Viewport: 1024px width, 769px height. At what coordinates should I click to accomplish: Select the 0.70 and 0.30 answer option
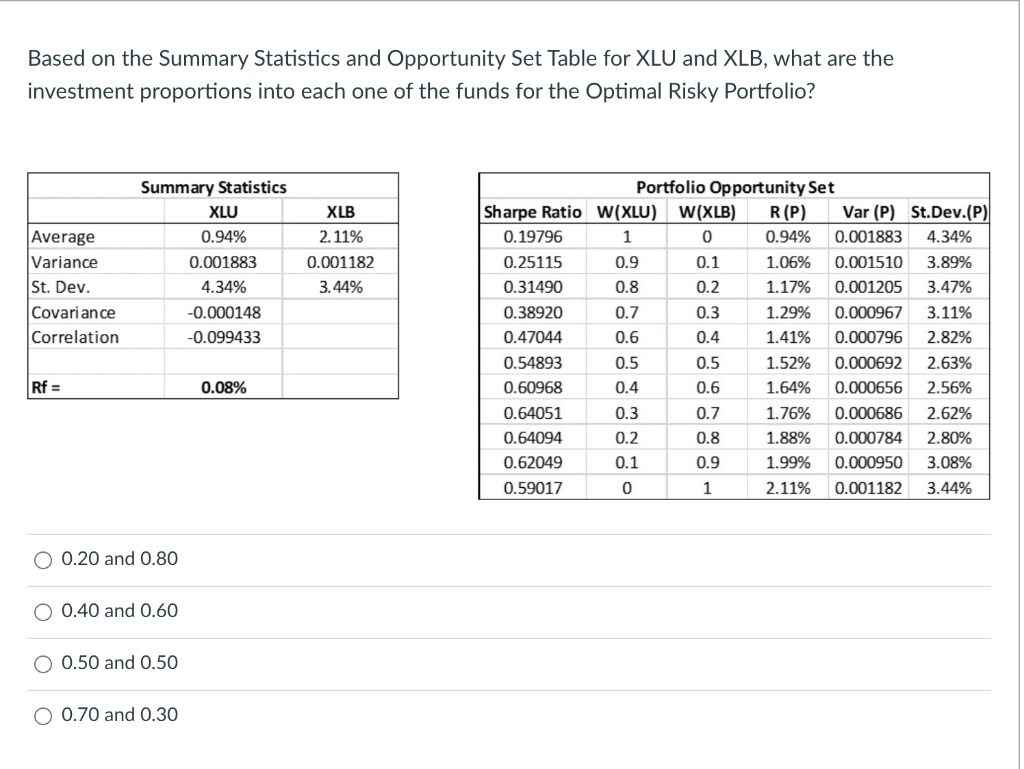click(43, 716)
